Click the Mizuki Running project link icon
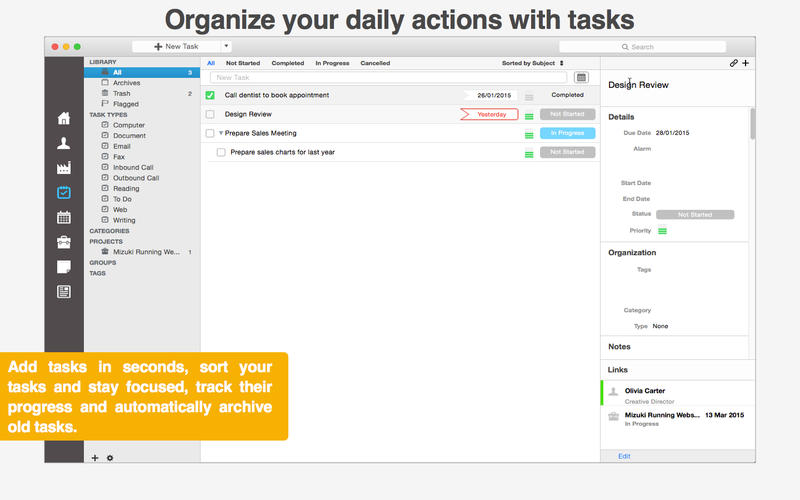Screen dimensions: 800x500 (614, 416)
